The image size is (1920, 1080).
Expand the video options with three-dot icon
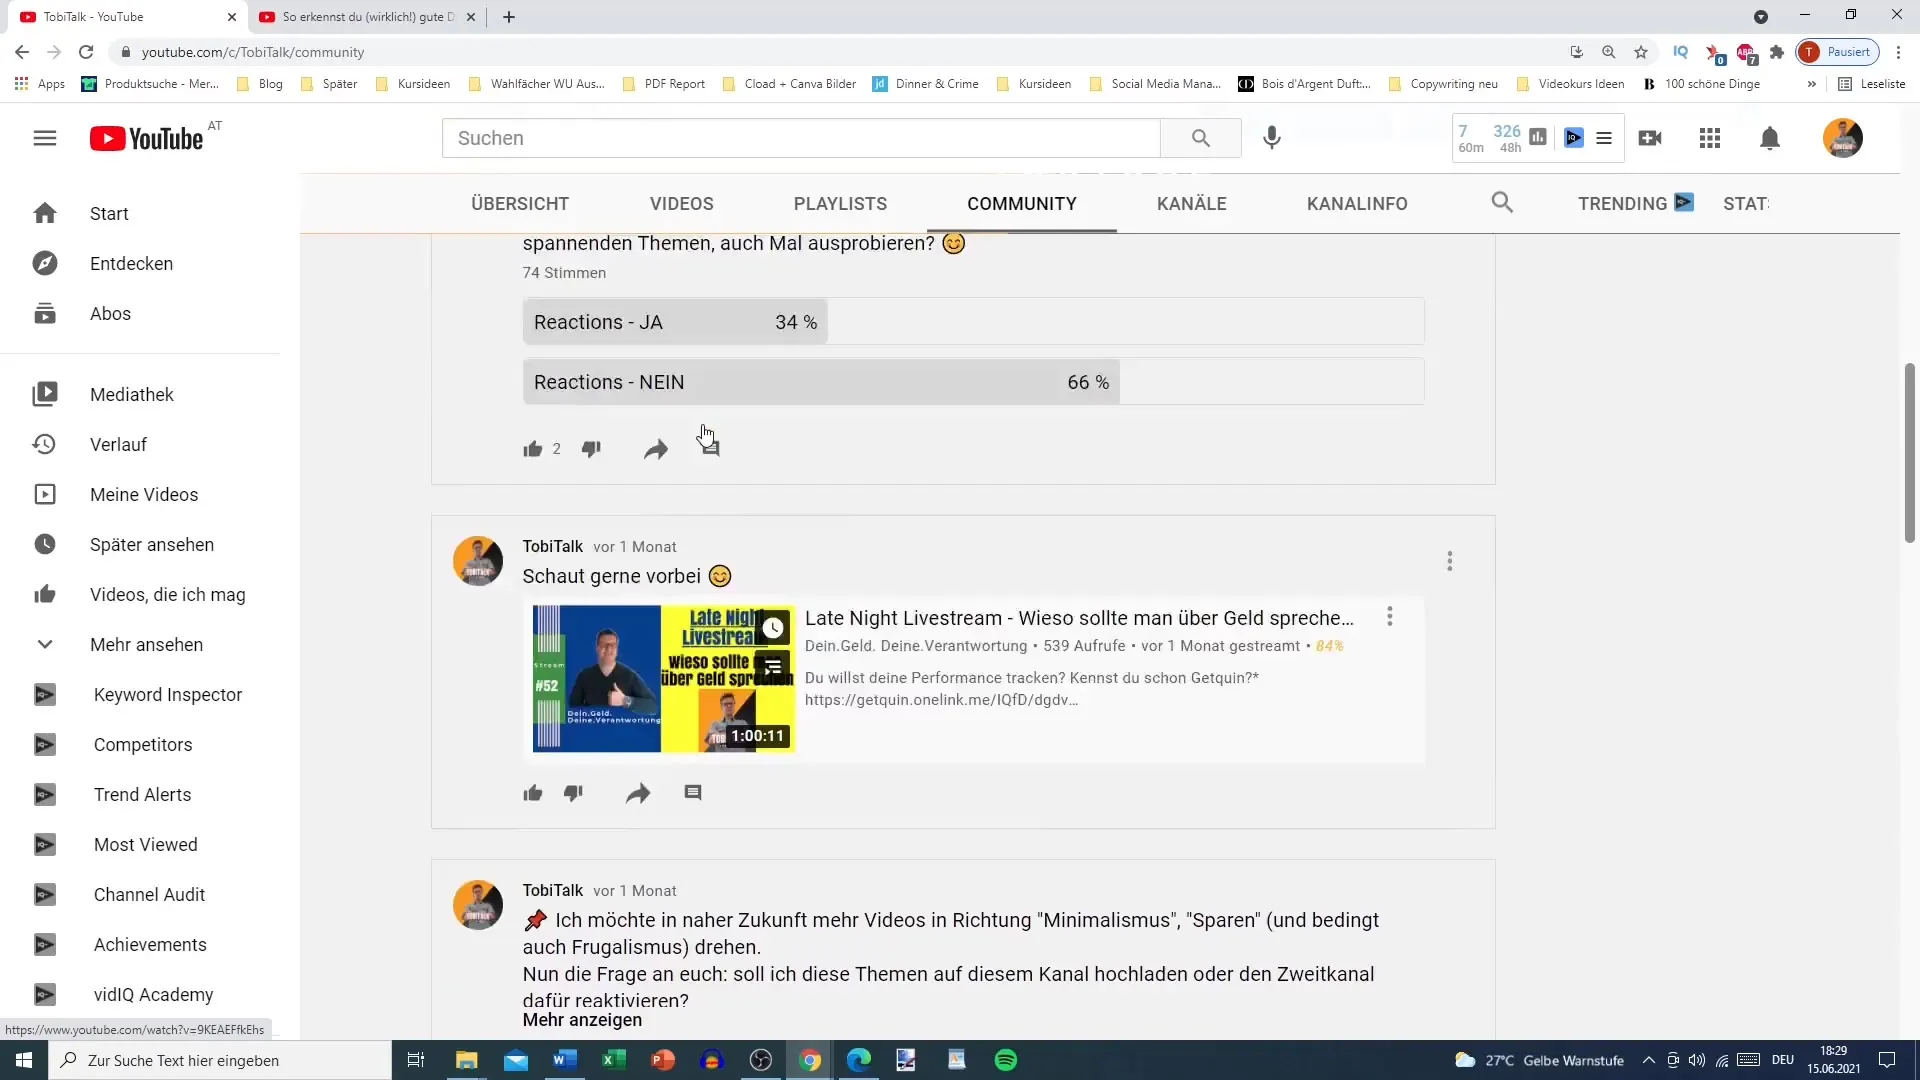(1390, 617)
